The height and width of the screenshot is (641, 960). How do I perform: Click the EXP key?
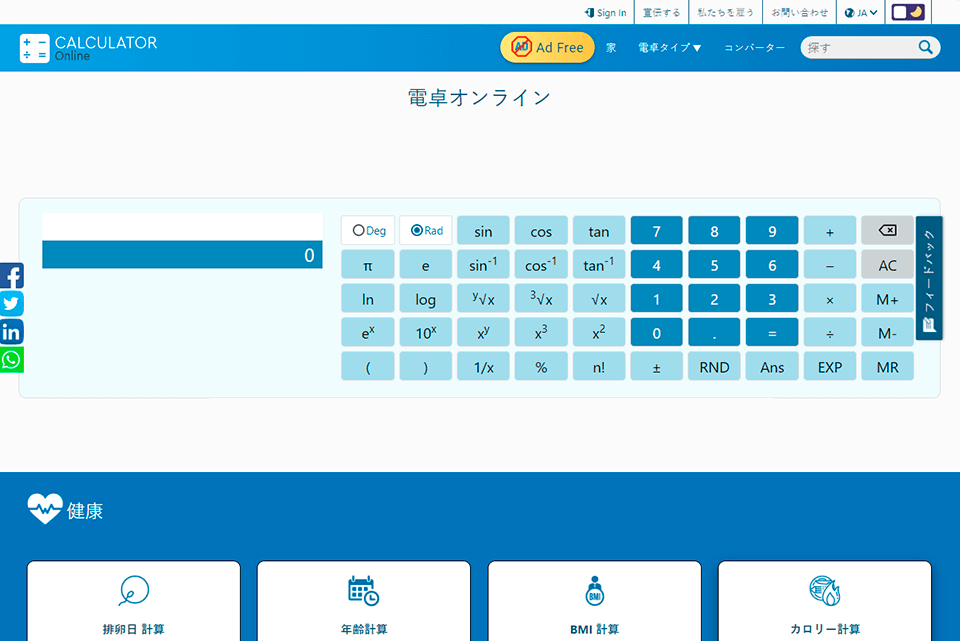point(830,366)
